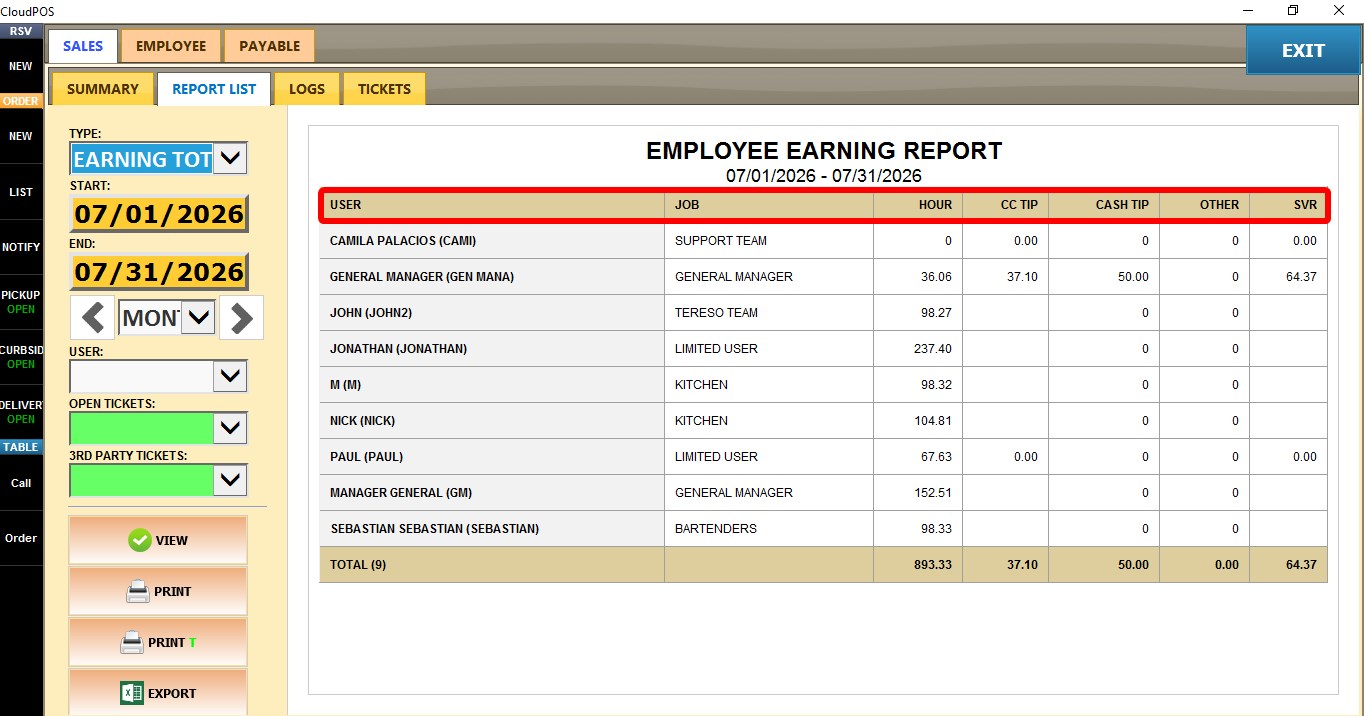Open the PICKUP sidebar item
This screenshot has height=716, width=1364.
tap(21, 302)
